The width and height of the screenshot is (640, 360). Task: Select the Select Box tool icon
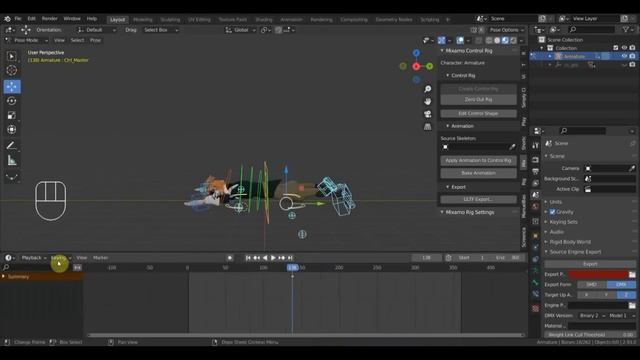pos(11,56)
